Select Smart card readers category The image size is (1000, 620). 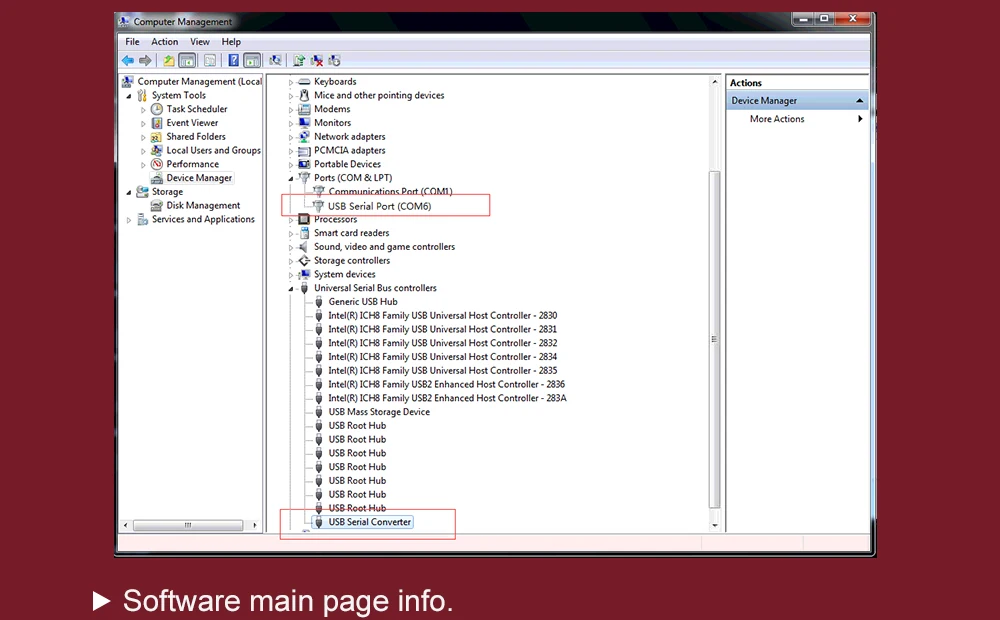coord(351,233)
